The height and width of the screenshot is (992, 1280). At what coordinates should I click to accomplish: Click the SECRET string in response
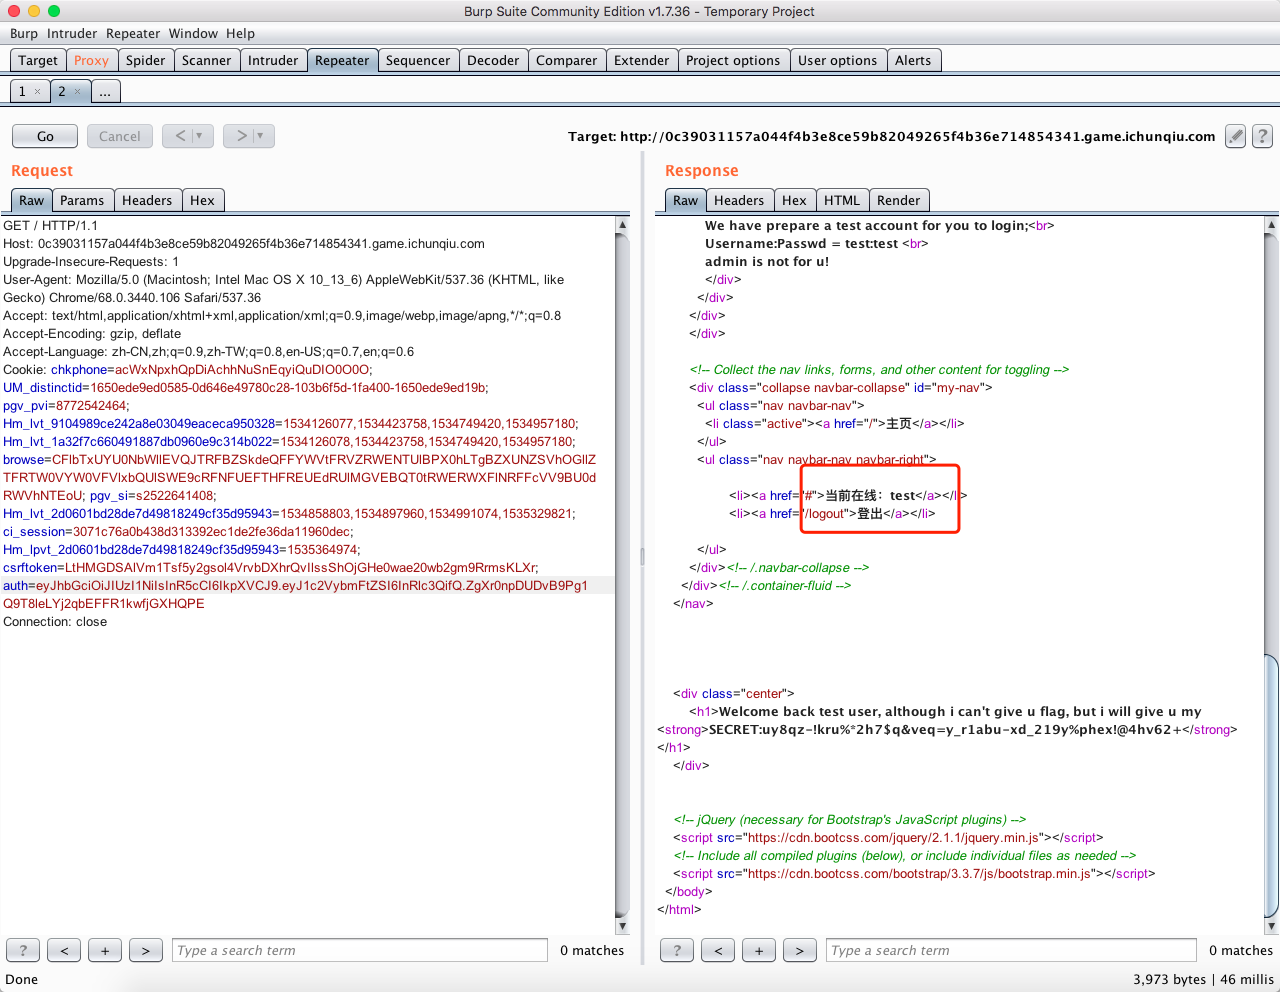(946, 729)
